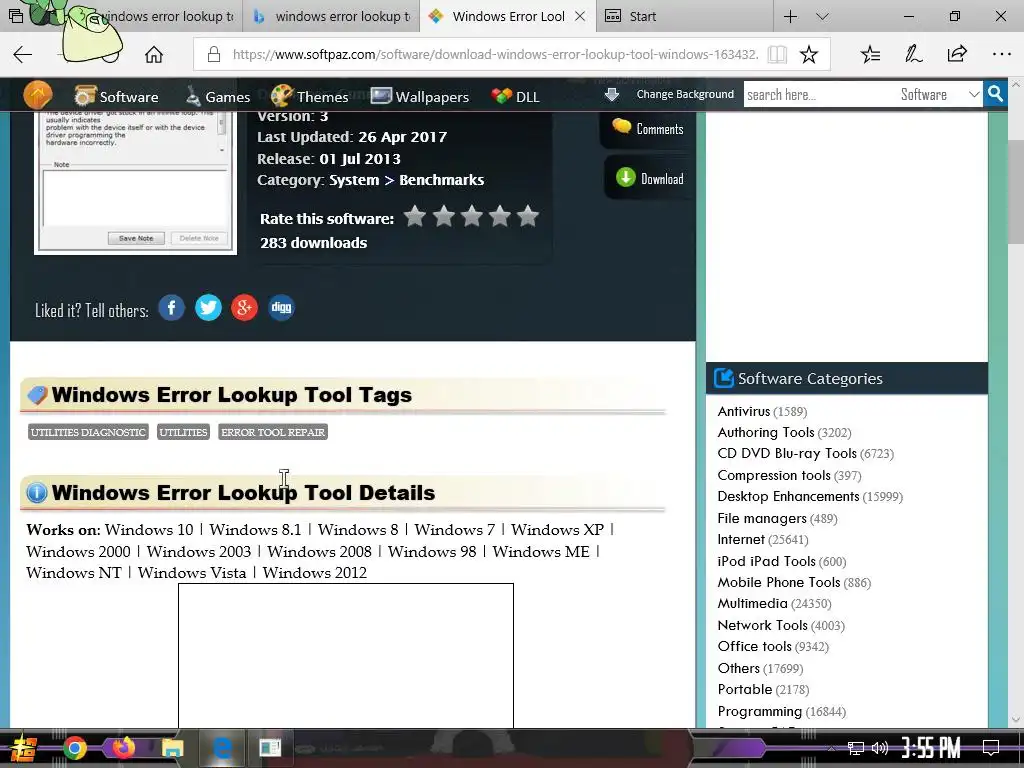Viewport: 1024px width, 768px height.
Task: Toggle the Reading view book icon
Action: click(777, 54)
